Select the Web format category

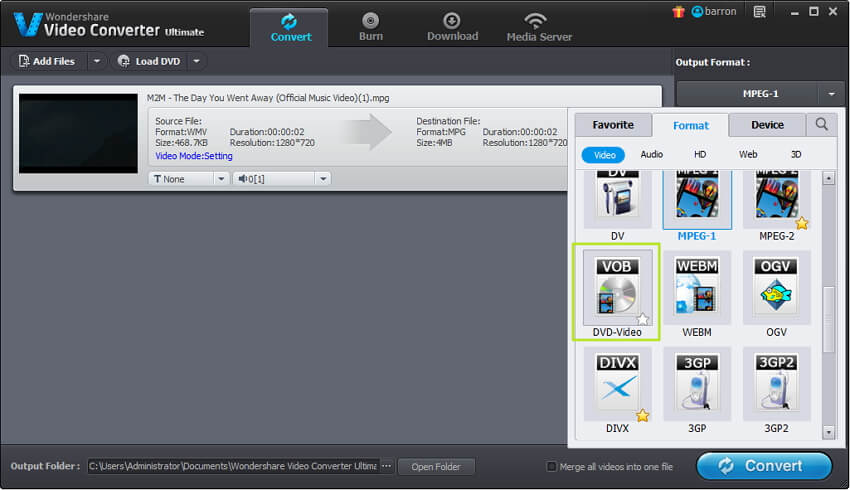click(x=748, y=154)
